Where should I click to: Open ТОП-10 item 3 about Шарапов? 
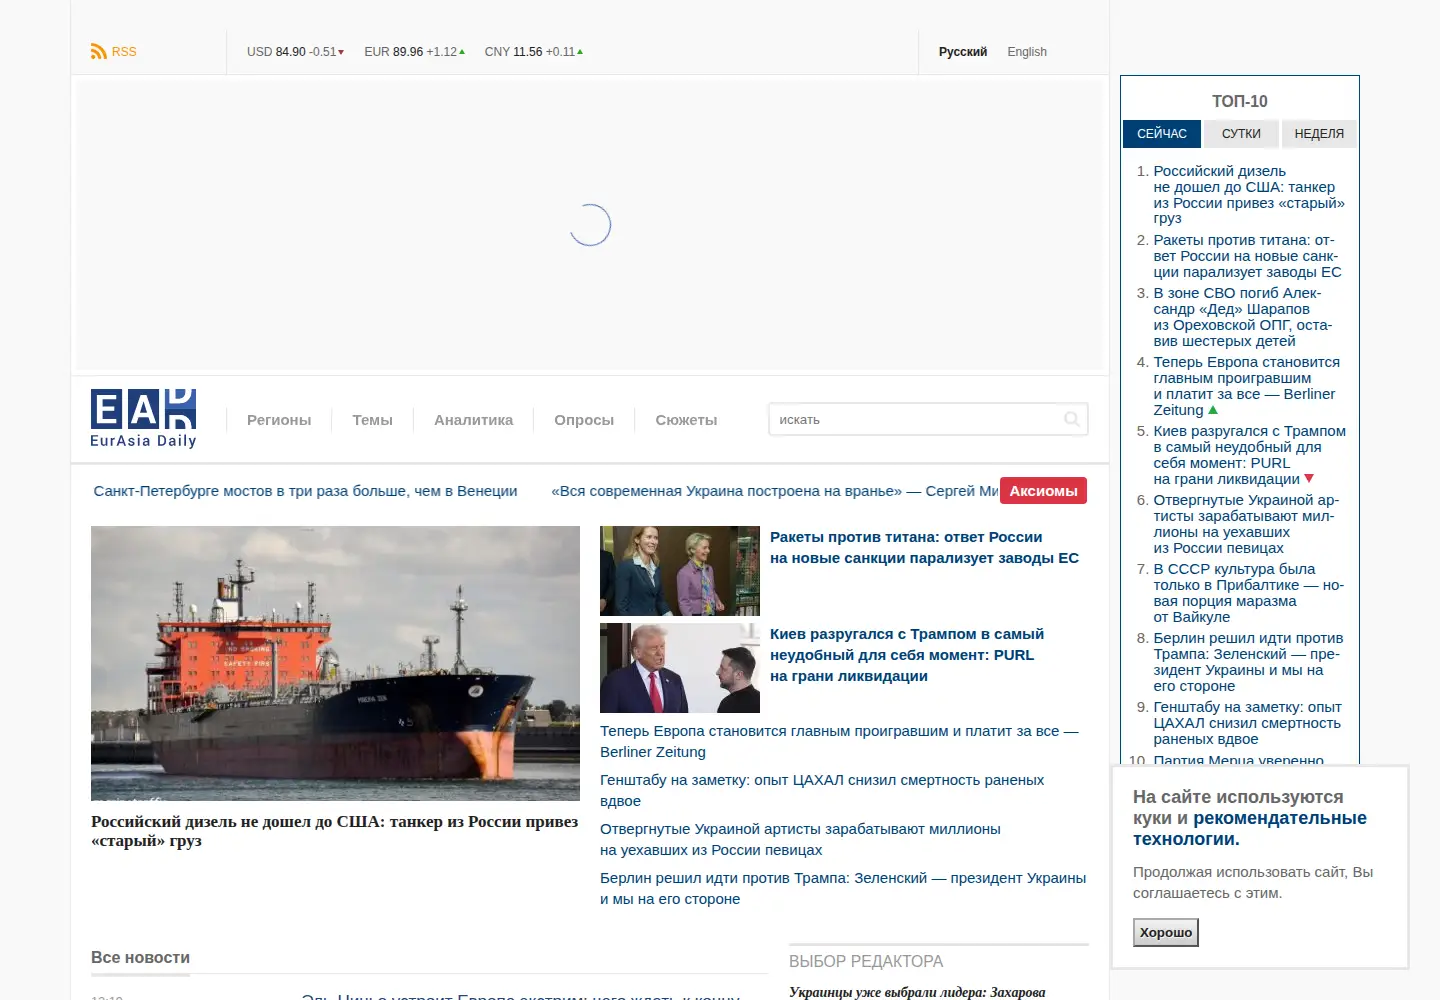coord(1243,317)
